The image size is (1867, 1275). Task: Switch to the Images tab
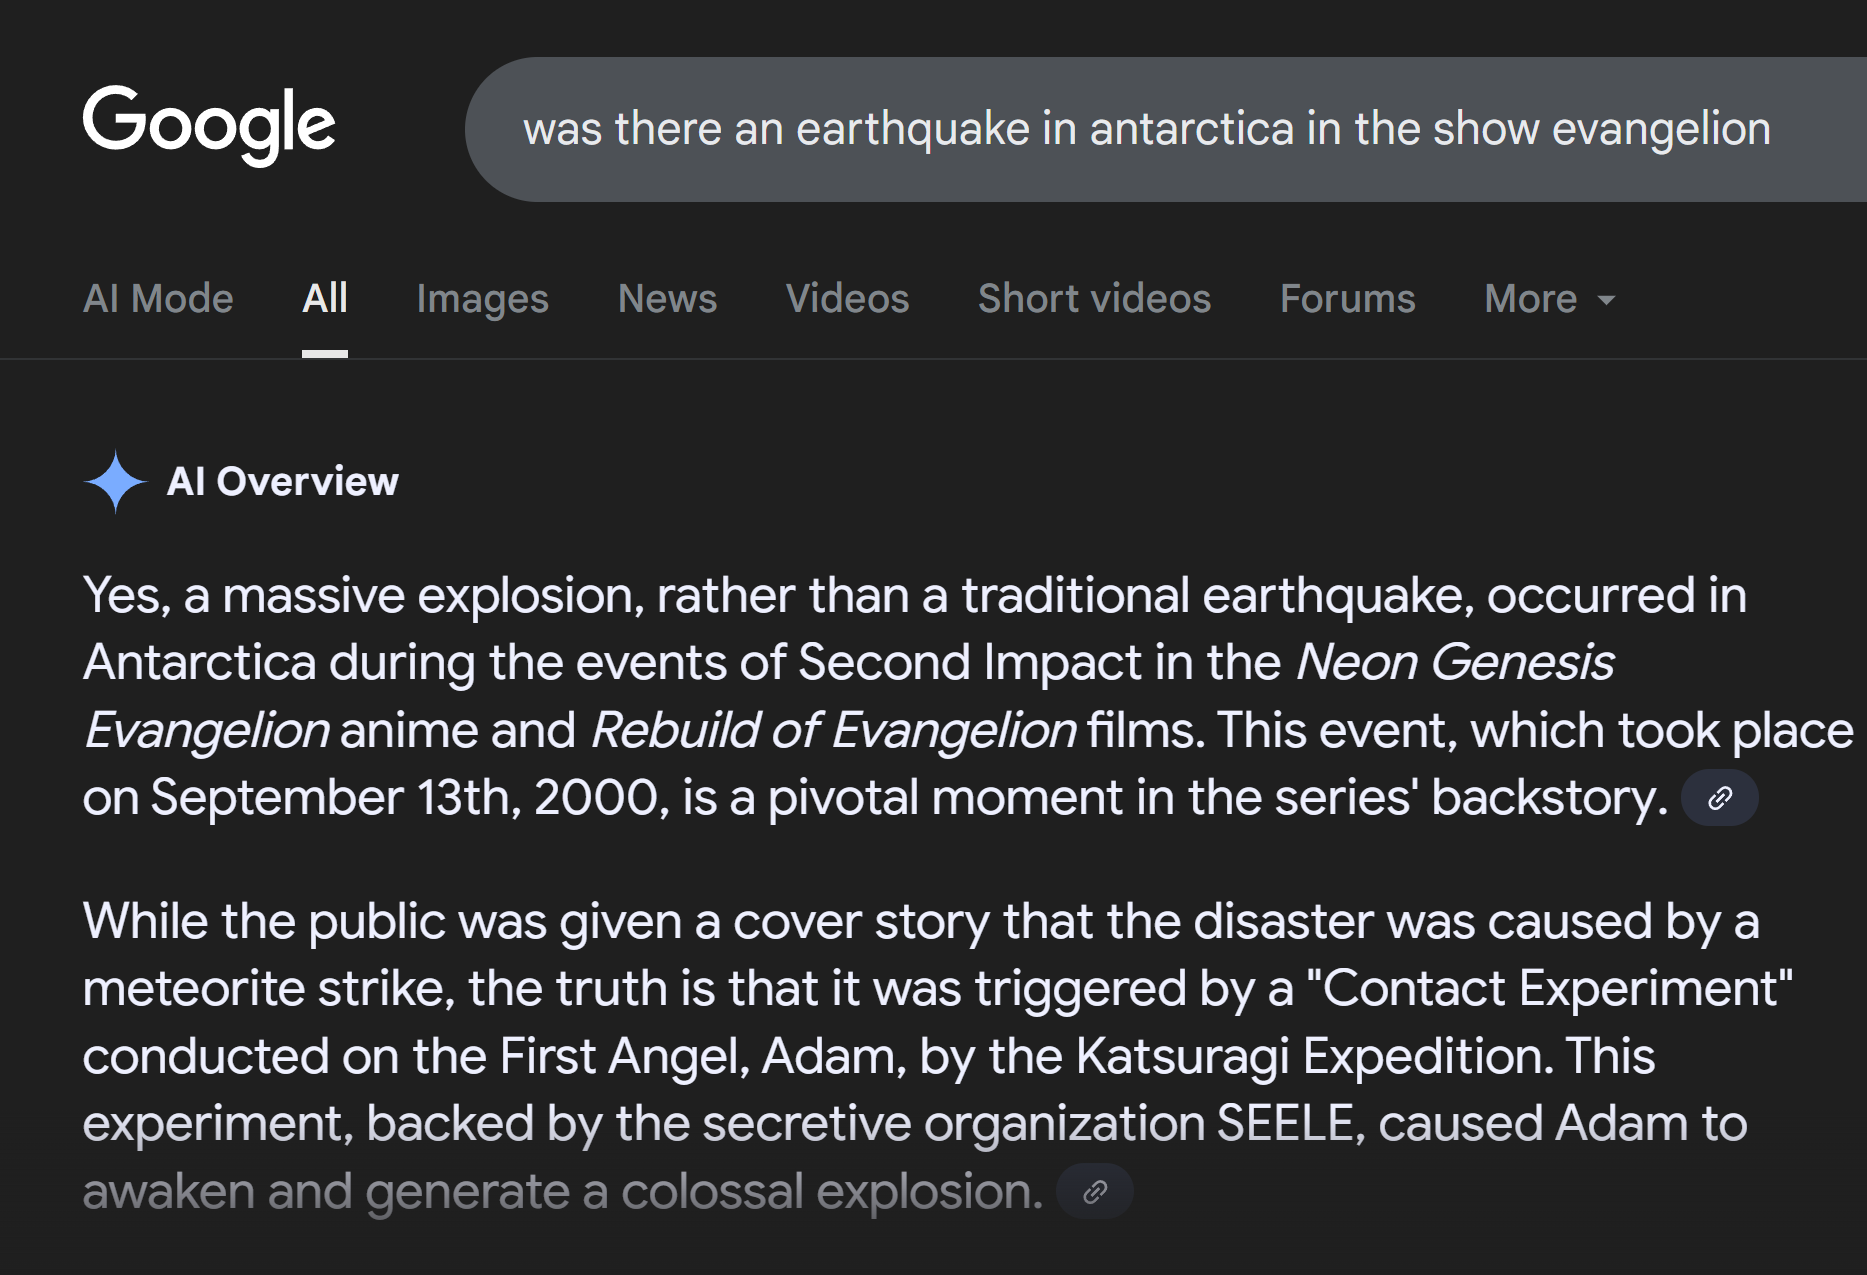pos(482,298)
